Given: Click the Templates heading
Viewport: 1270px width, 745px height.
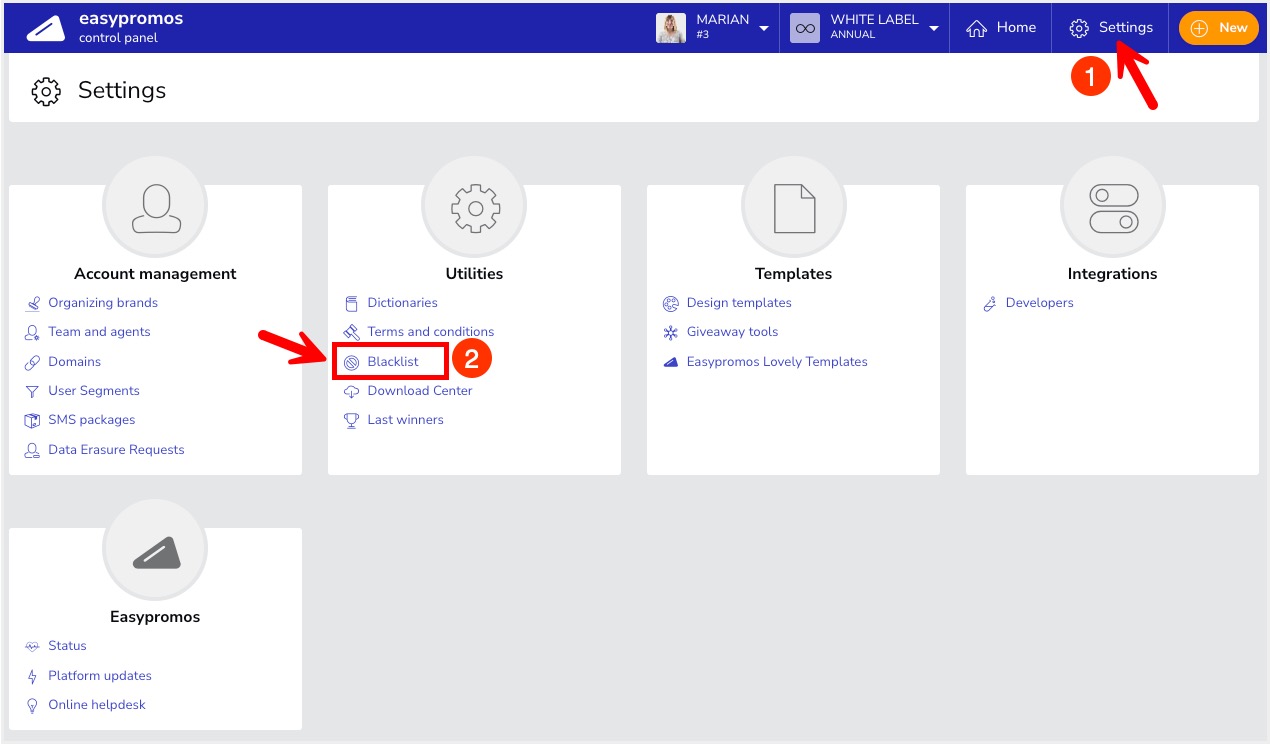Looking at the screenshot, I should point(794,274).
